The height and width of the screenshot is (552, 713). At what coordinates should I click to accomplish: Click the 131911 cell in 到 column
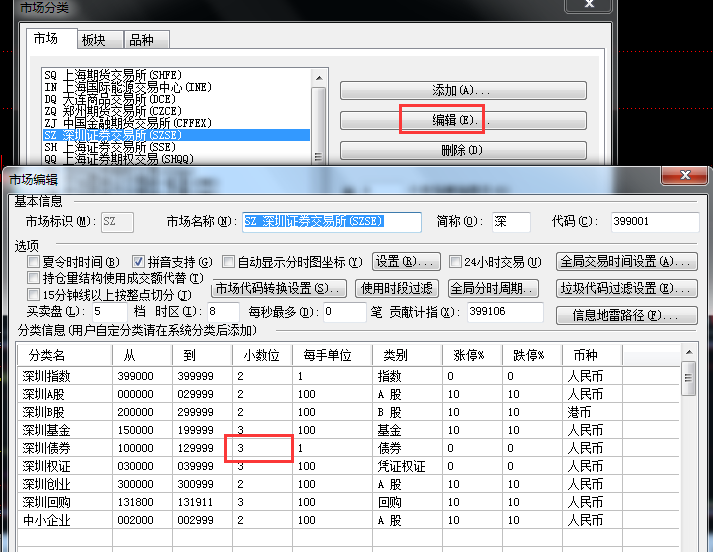coord(202,502)
